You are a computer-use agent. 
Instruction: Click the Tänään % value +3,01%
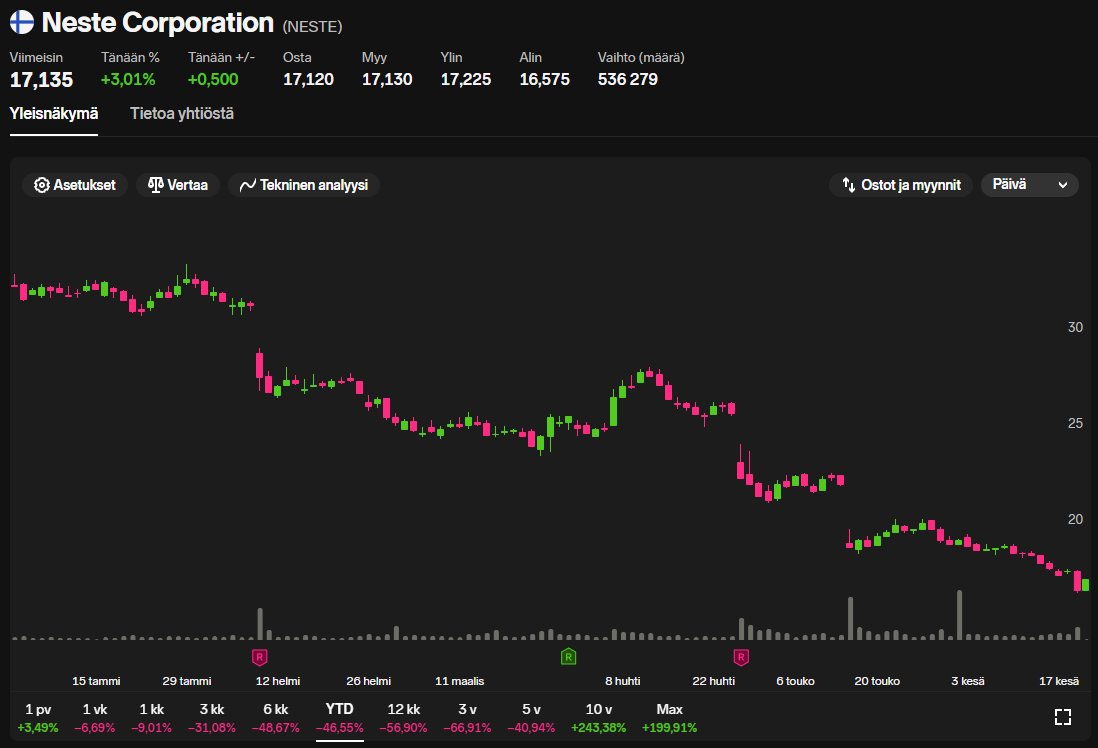(x=128, y=79)
